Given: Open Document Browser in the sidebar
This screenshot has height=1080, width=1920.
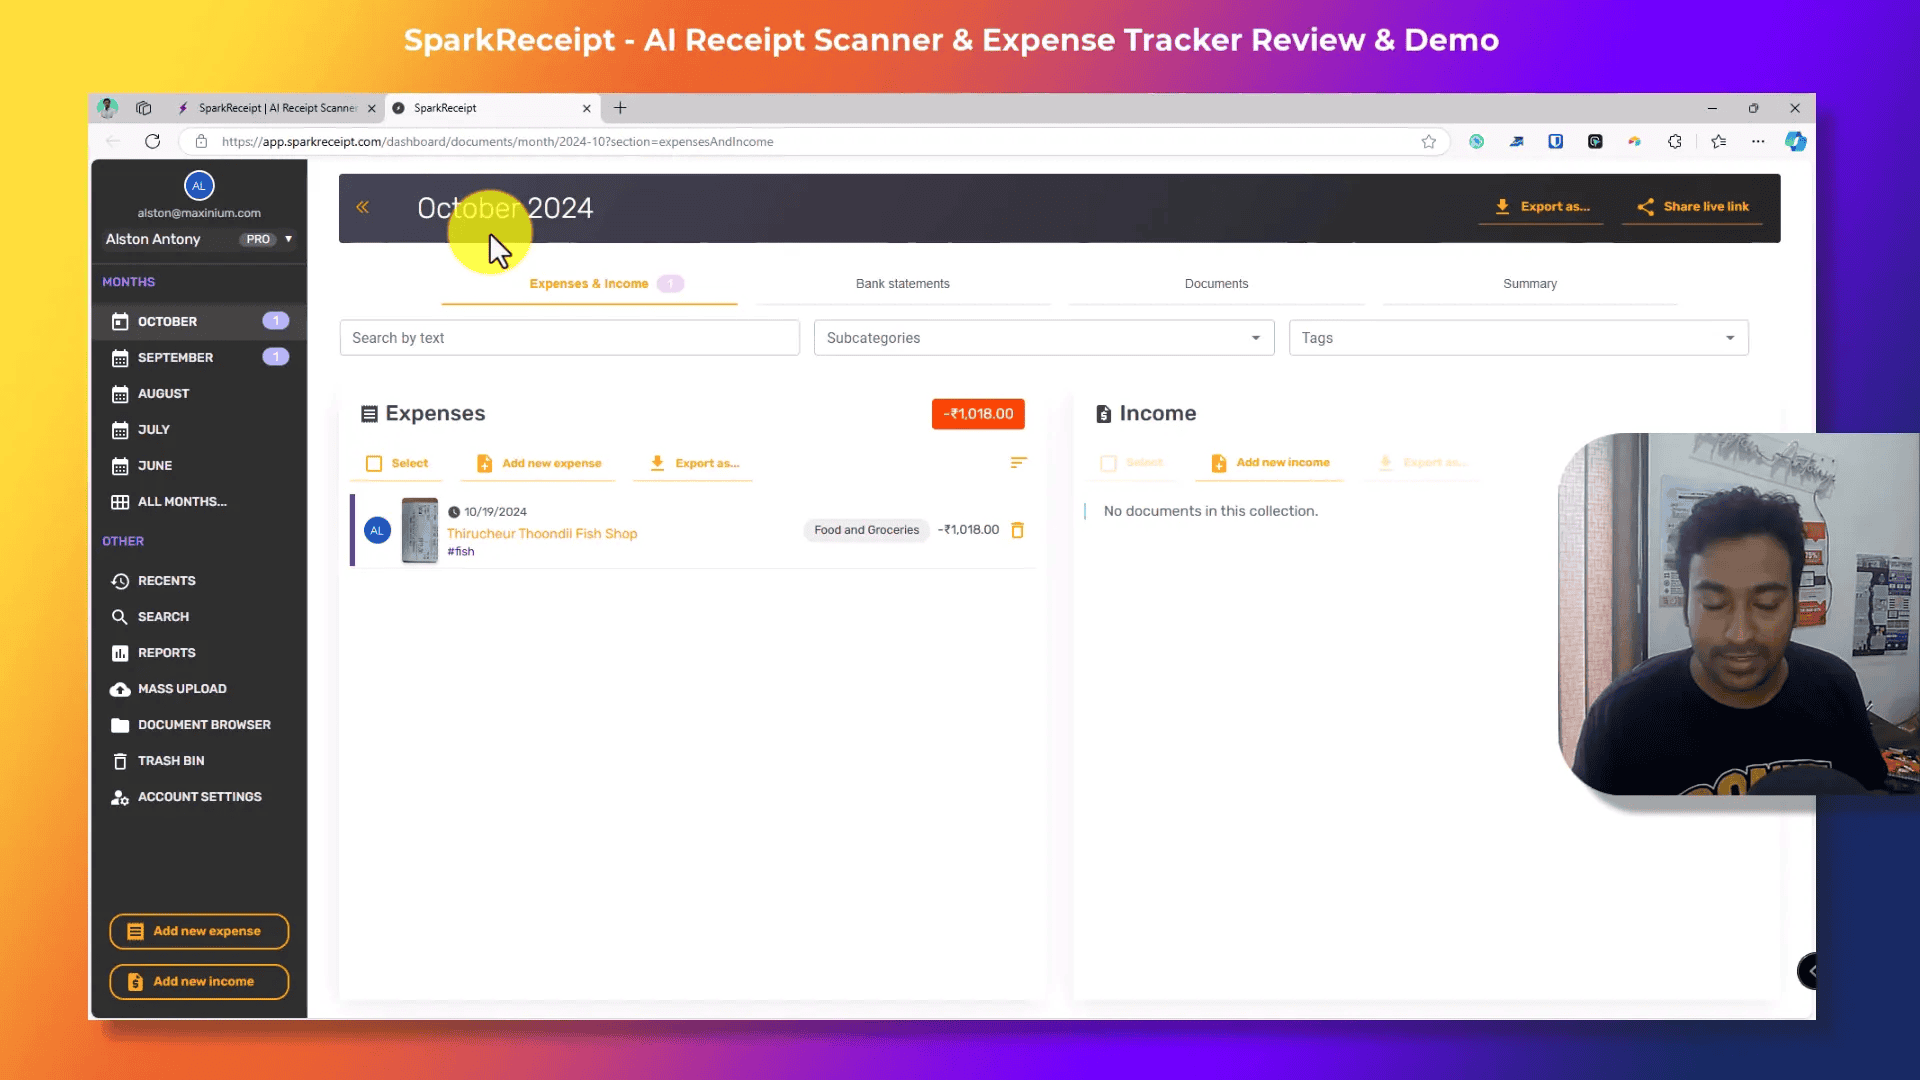Looking at the screenshot, I should pos(199,724).
